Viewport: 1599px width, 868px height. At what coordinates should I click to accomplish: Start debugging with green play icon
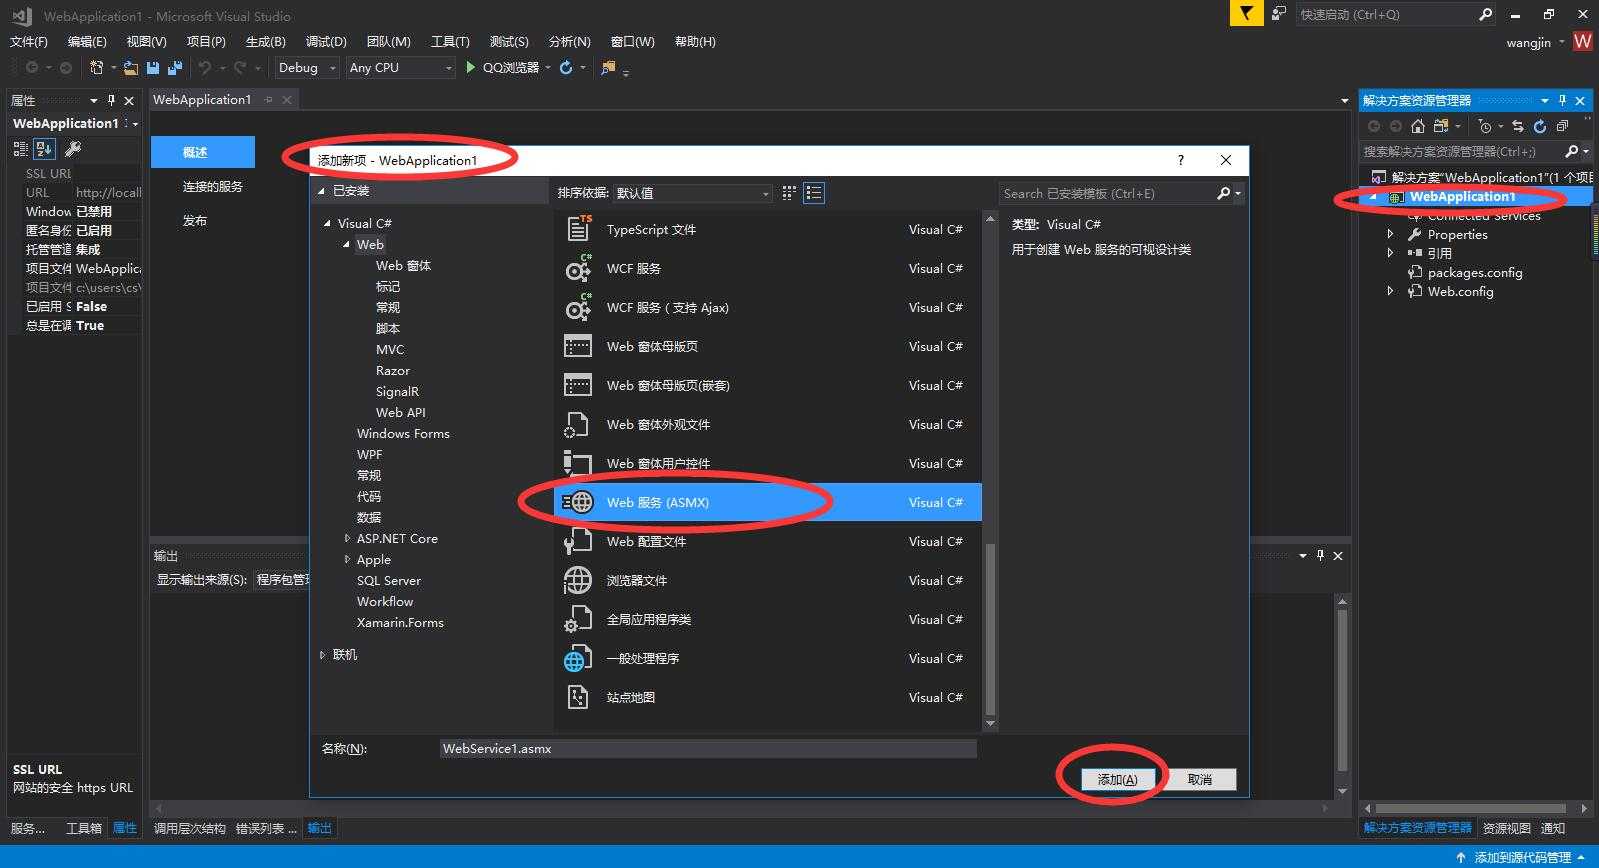tap(470, 67)
